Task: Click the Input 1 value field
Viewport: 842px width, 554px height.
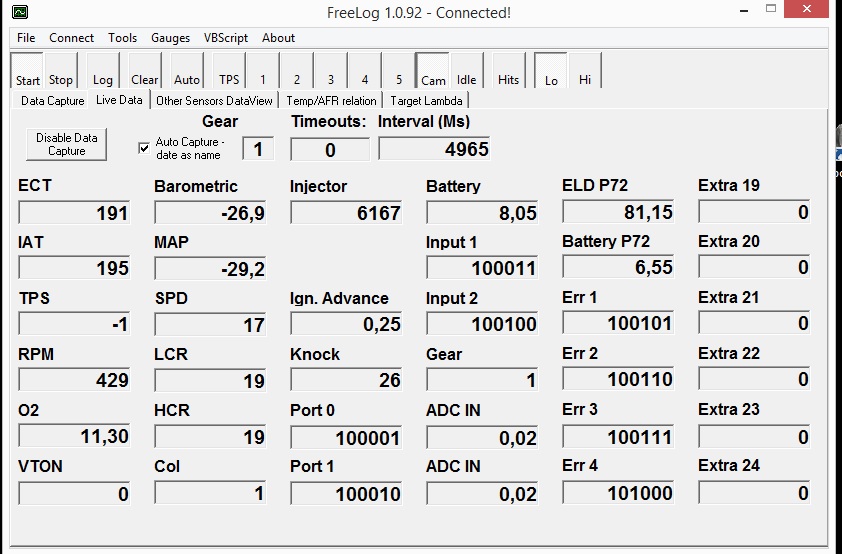Action: pos(482,267)
